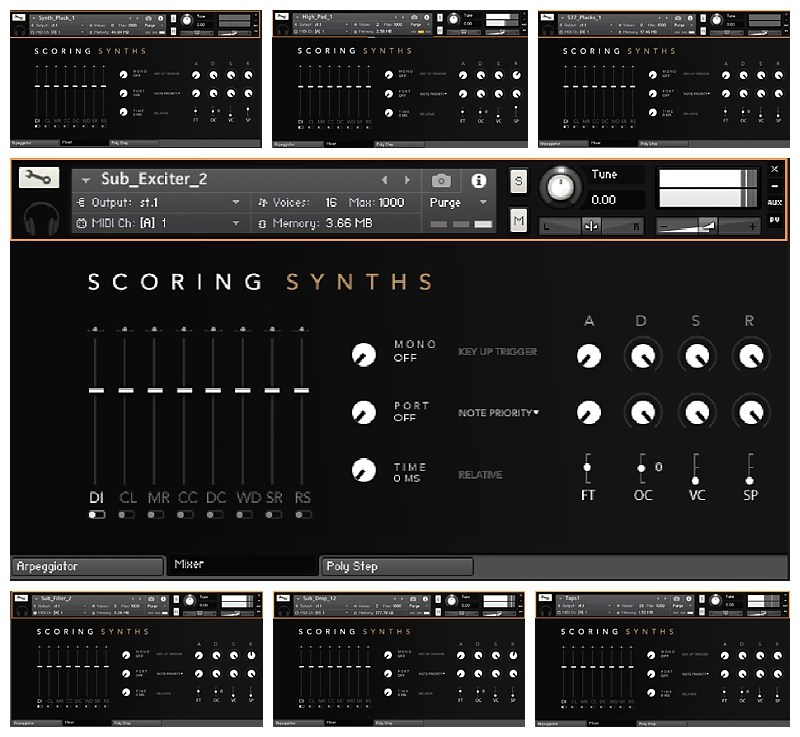The width and height of the screenshot is (800, 737).
Task: Toggle the switch under the large CL fader
Action: coord(126,514)
